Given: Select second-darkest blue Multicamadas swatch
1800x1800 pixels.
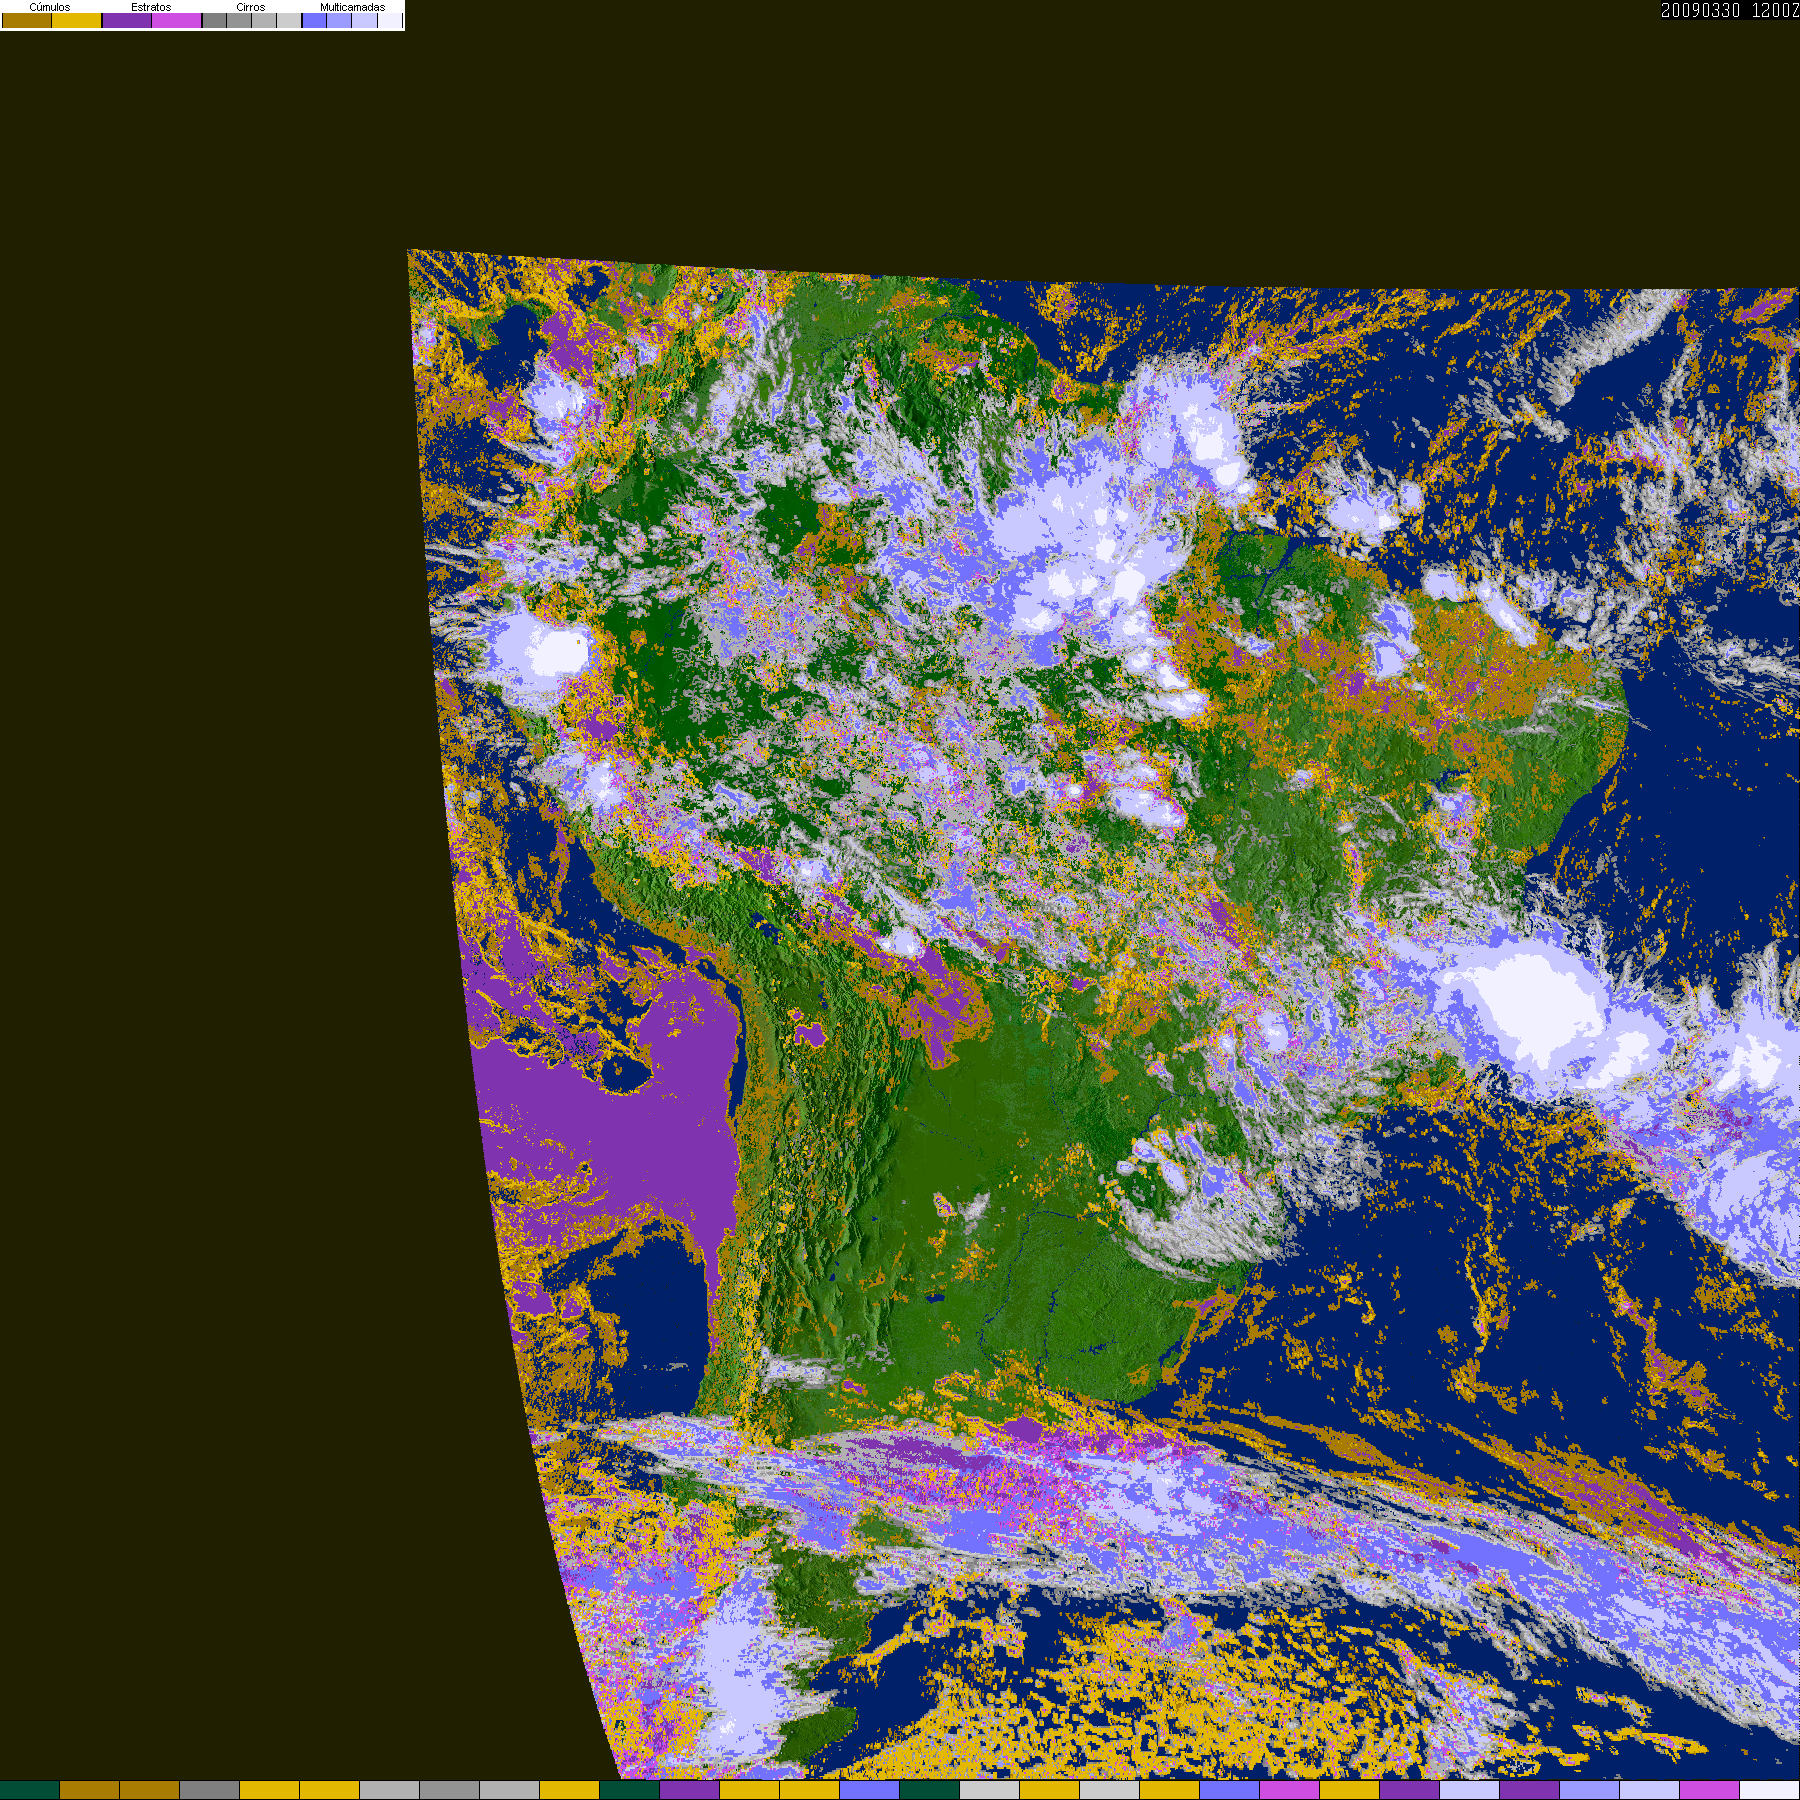Looking at the screenshot, I should [x=339, y=20].
